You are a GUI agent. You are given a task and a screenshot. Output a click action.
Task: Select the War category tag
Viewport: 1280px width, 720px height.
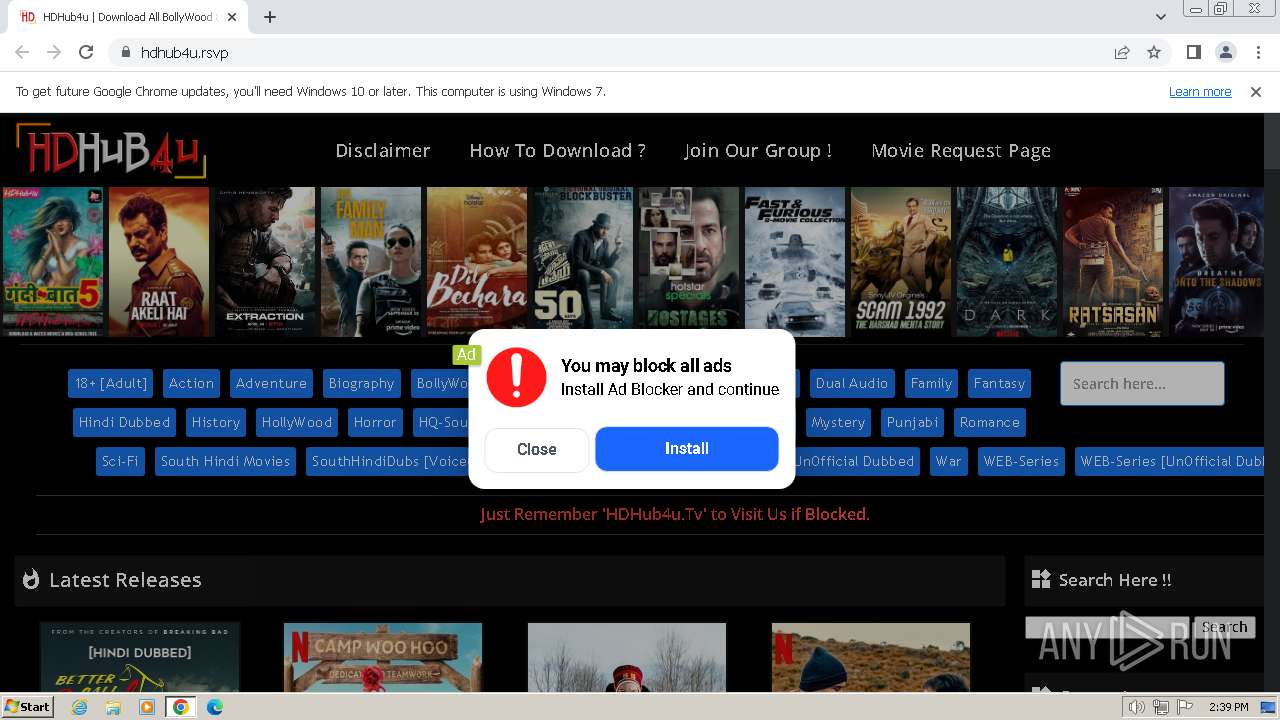[x=948, y=461]
